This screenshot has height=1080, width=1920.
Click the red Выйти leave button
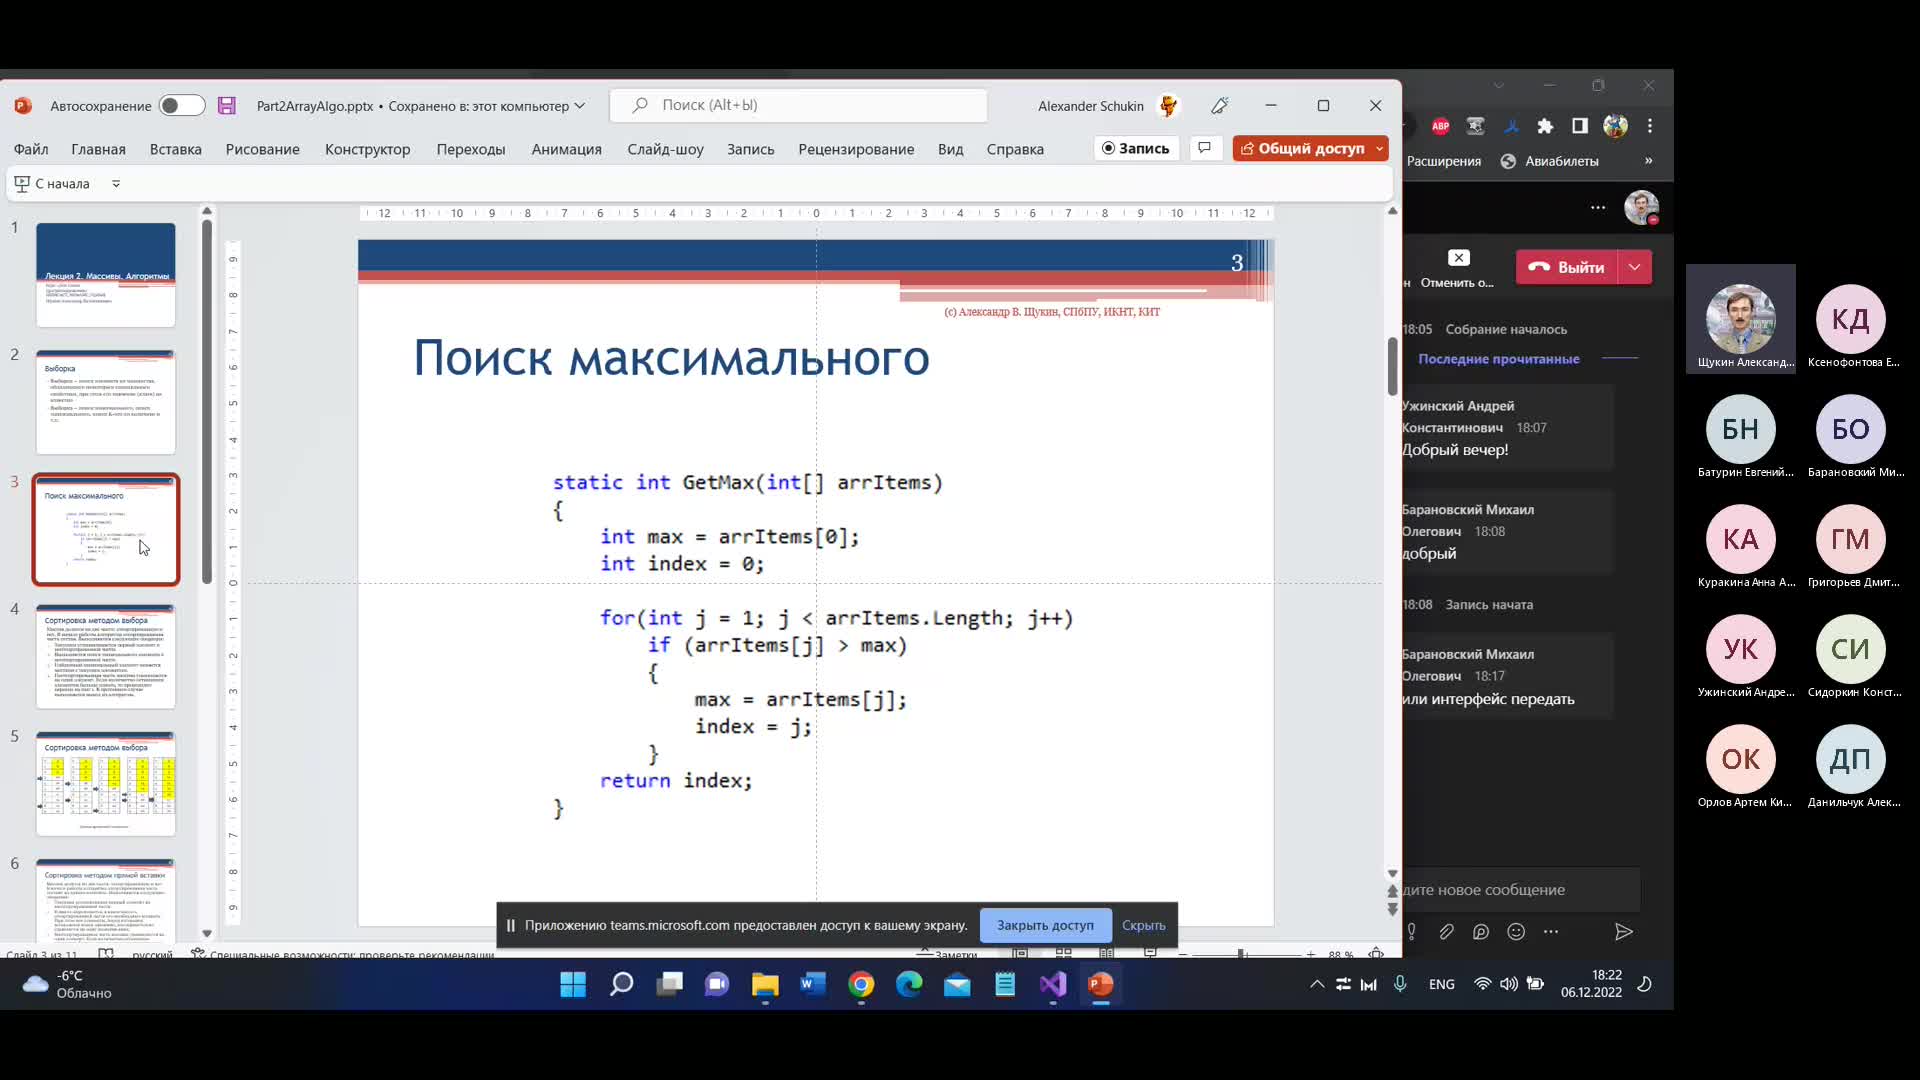pos(1567,267)
